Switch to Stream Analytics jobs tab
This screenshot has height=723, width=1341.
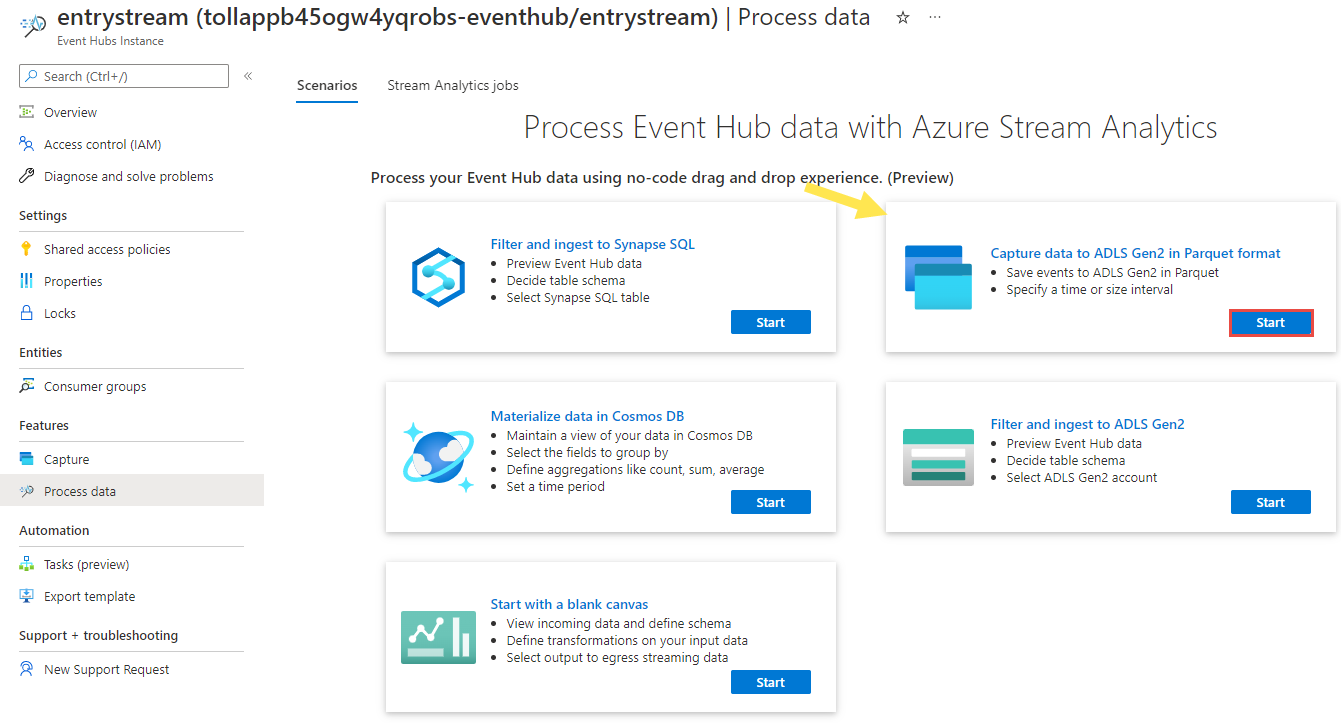(453, 85)
